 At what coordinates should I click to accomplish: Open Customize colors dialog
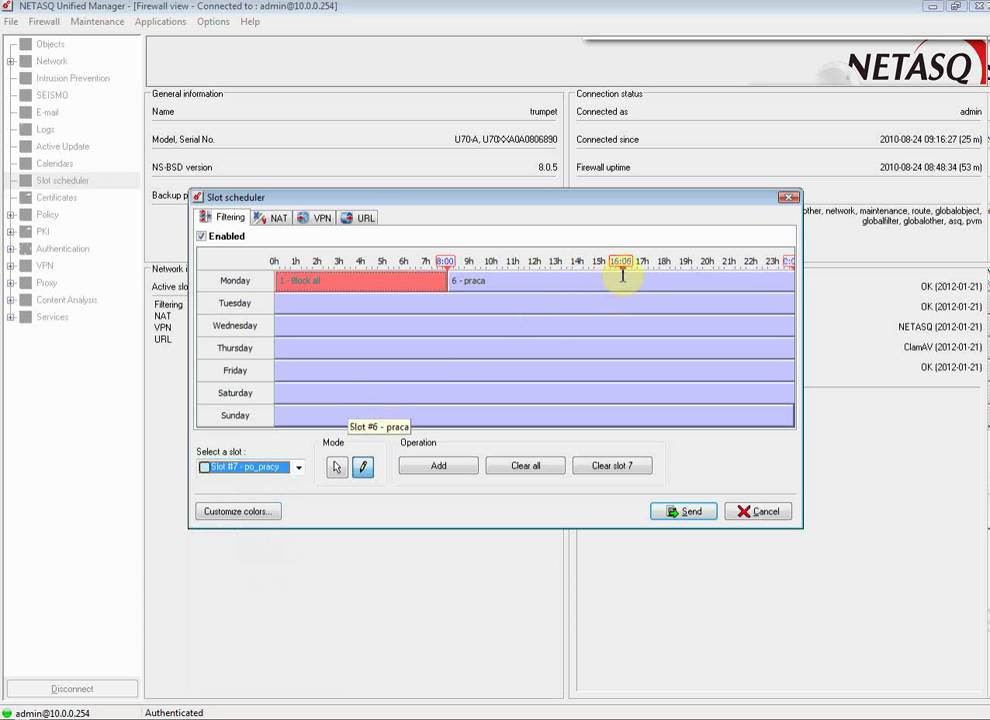(238, 512)
